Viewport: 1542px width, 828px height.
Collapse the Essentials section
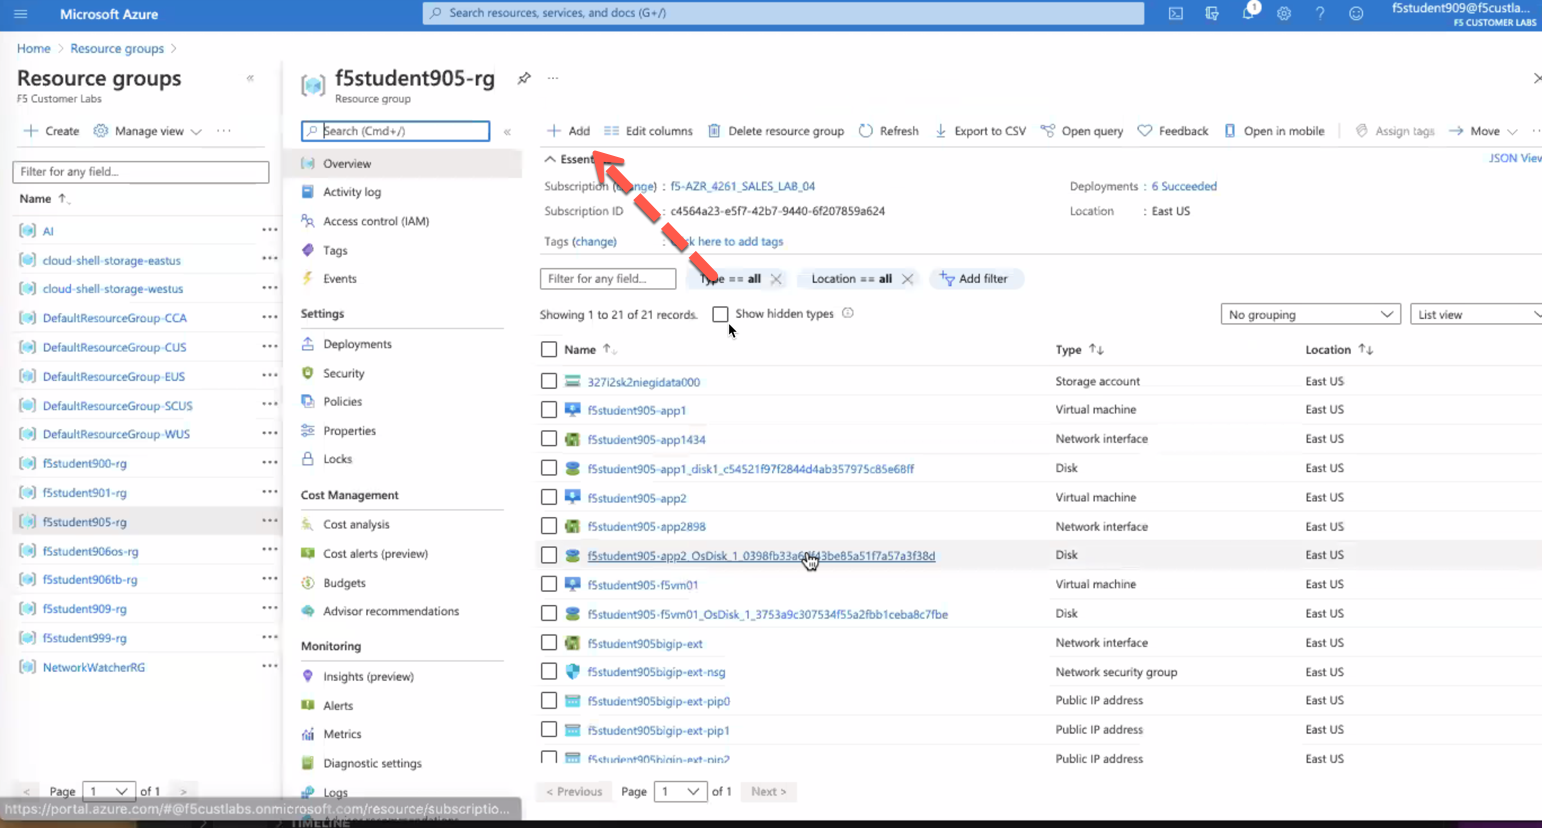pyautogui.click(x=550, y=159)
